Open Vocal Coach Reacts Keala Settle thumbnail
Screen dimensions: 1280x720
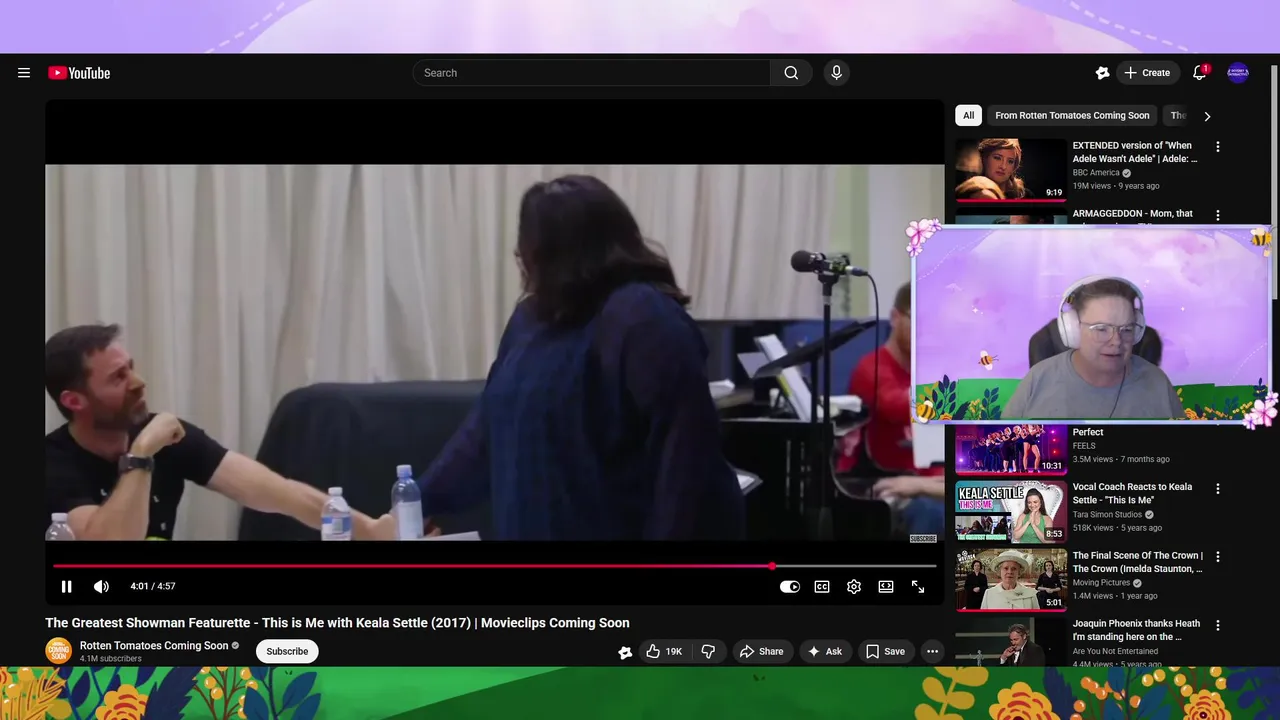[x=1011, y=511]
